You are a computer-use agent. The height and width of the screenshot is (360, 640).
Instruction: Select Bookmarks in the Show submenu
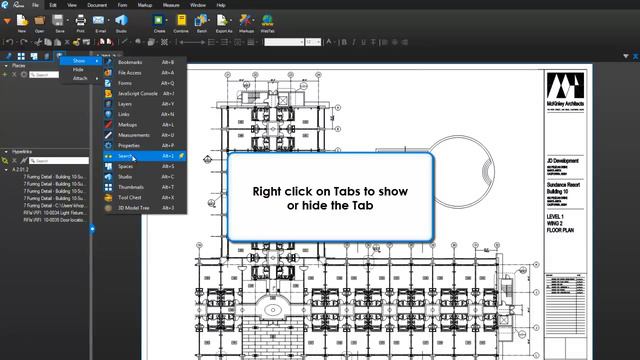coord(145,62)
